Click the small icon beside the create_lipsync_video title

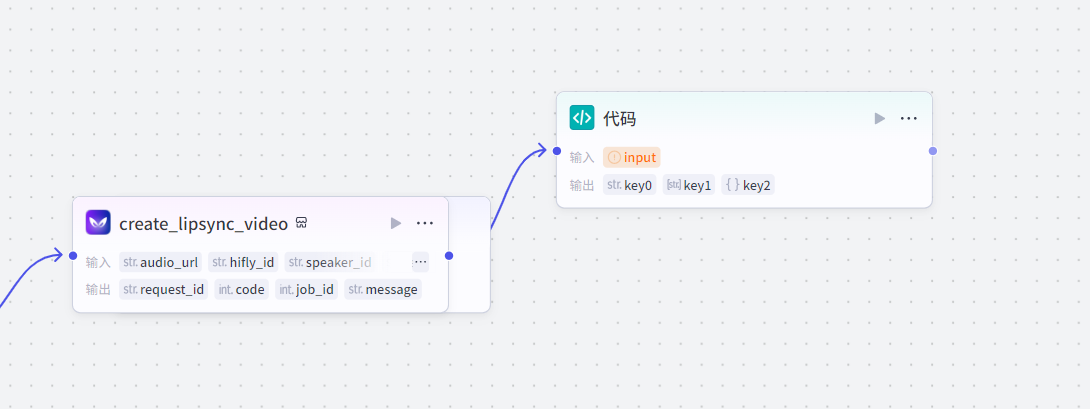[300, 223]
